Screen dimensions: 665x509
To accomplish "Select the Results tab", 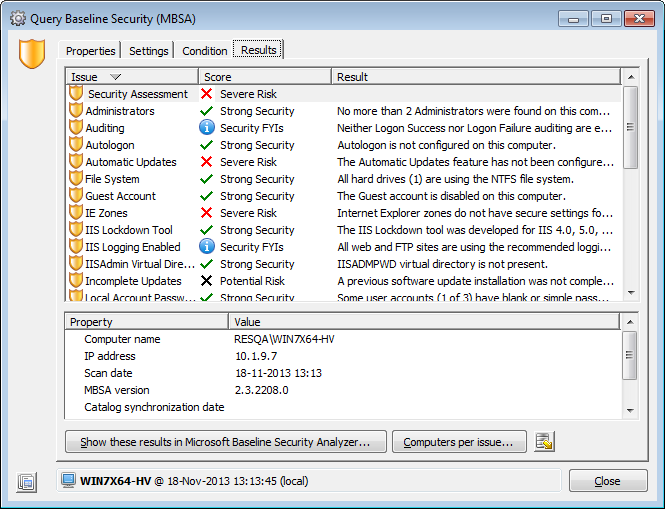I will click(x=259, y=50).
